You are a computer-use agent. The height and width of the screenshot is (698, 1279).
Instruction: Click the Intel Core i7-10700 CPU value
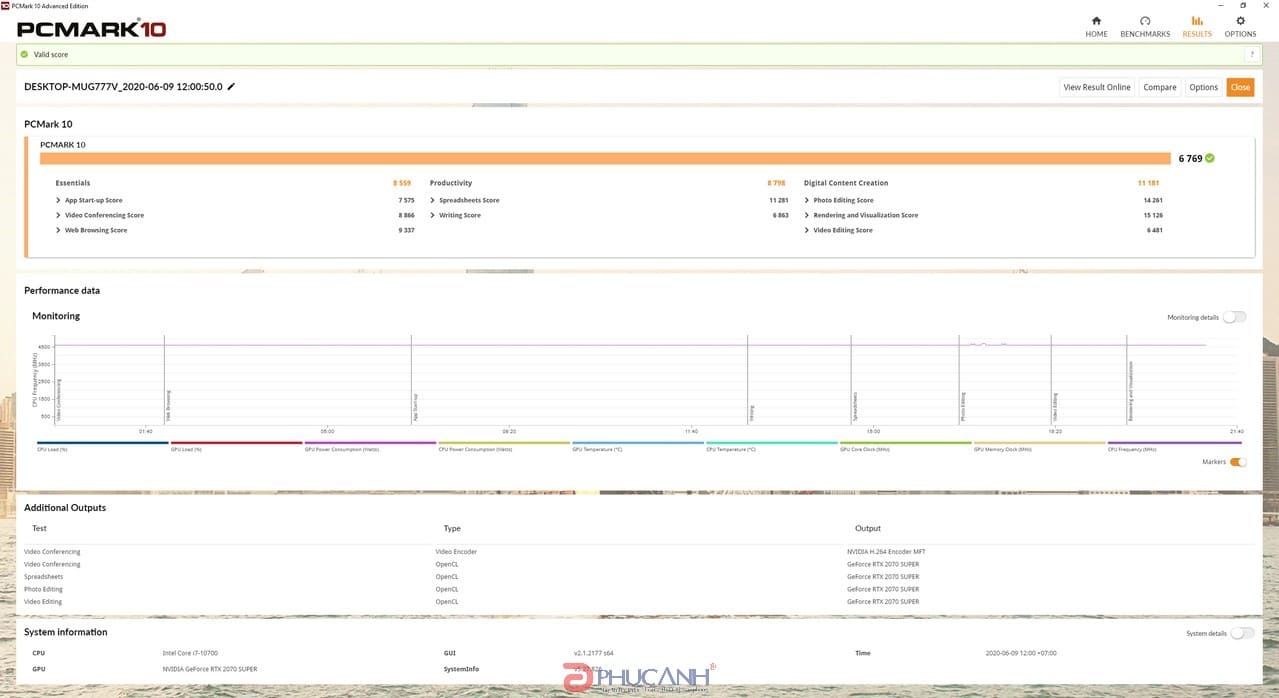tap(190, 653)
